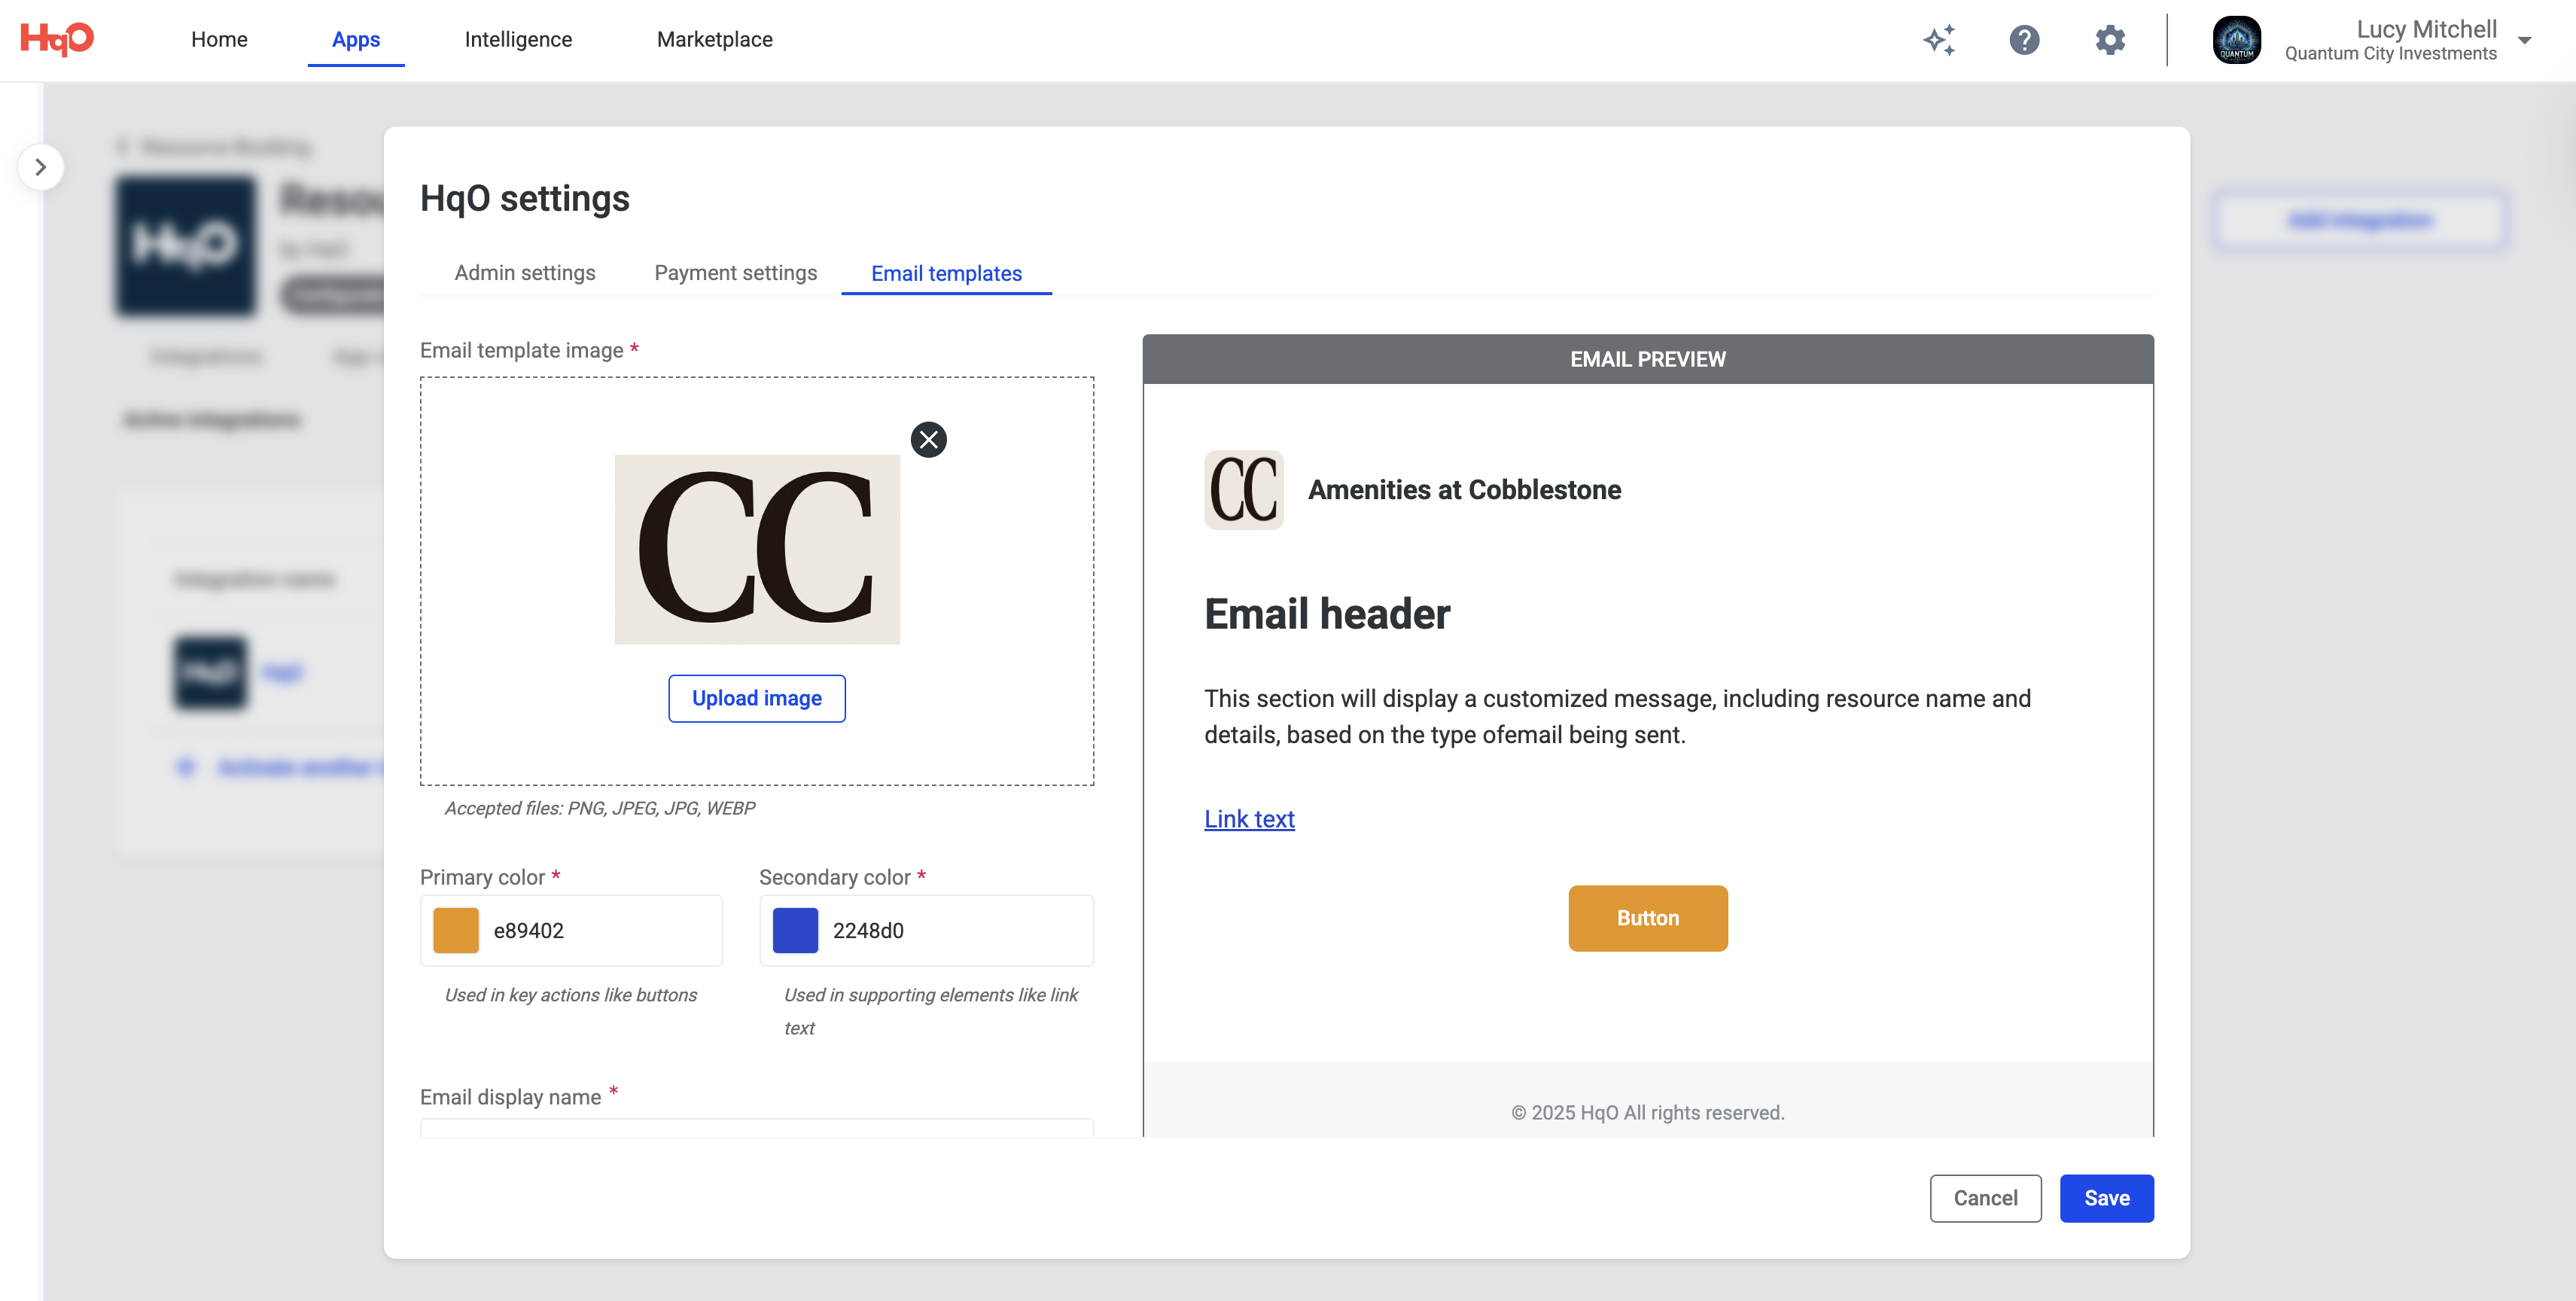The width and height of the screenshot is (2576, 1301).
Task: Click the Upload image button
Action: (757, 698)
